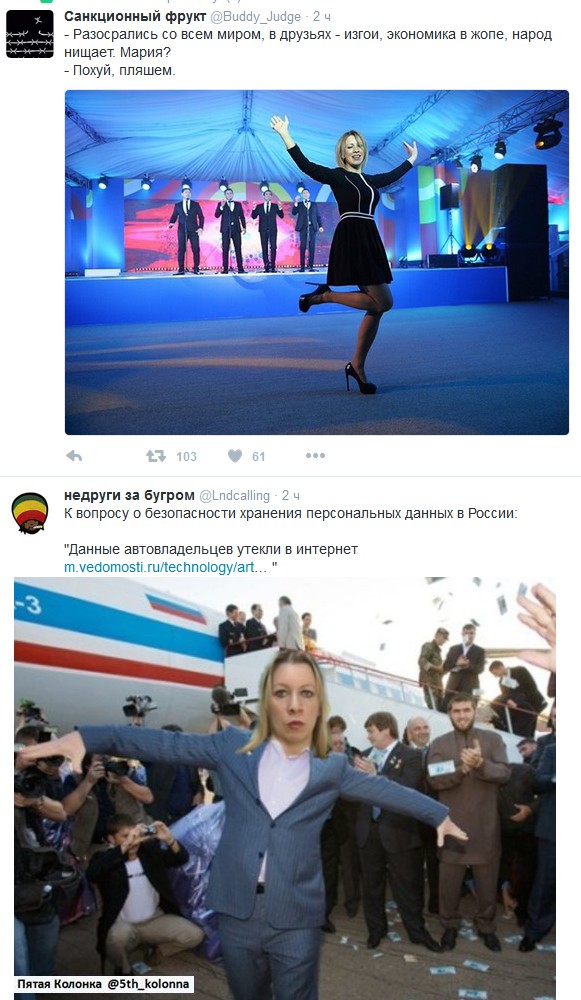Open the Санкционный фрукт profile avatar
Screen dimensions: 581x1000
coord(30,34)
